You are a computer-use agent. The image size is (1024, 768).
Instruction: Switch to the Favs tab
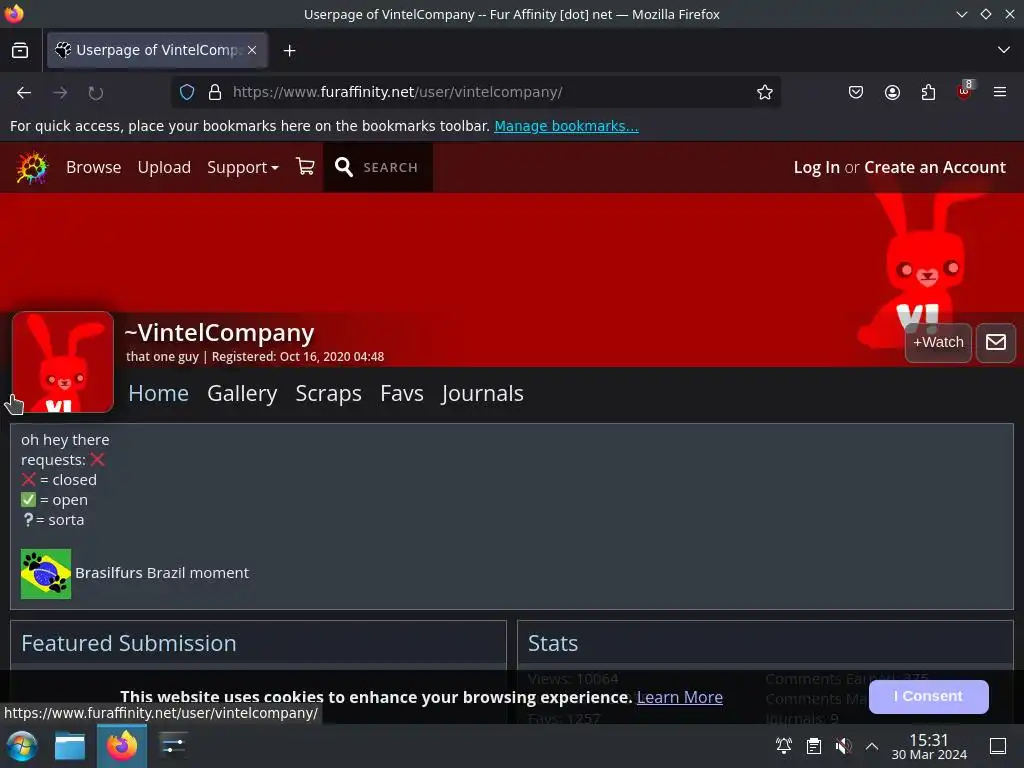402,393
